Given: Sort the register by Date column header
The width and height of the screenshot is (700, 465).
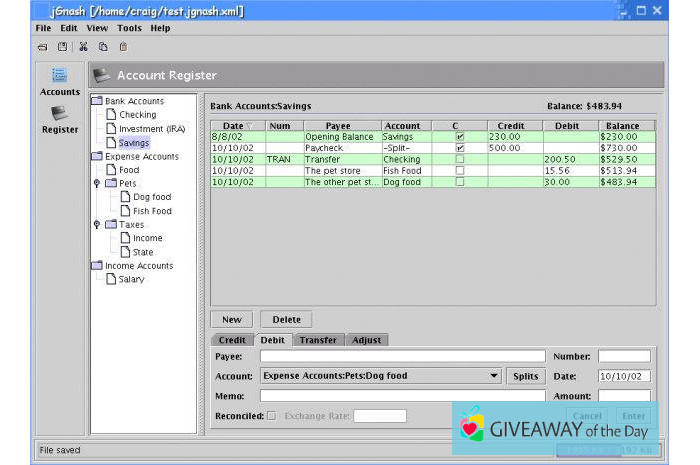Looking at the screenshot, I should point(237,126).
